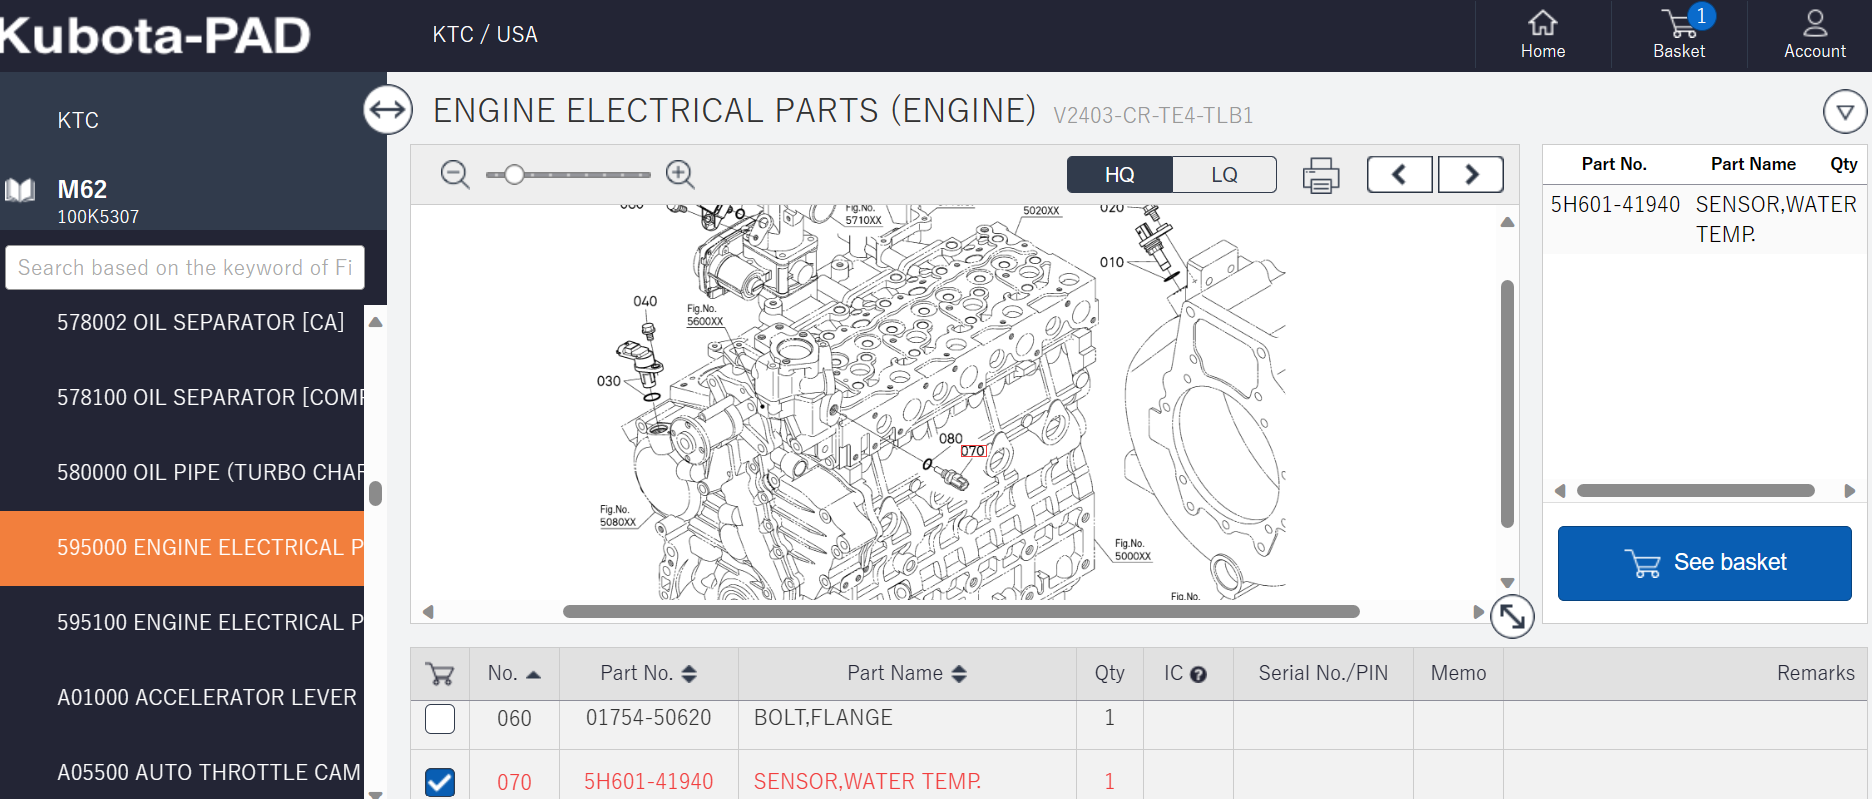This screenshot has height=799, width=1872.
Task: Sort table by Part Name column
Action: [907, 674]
